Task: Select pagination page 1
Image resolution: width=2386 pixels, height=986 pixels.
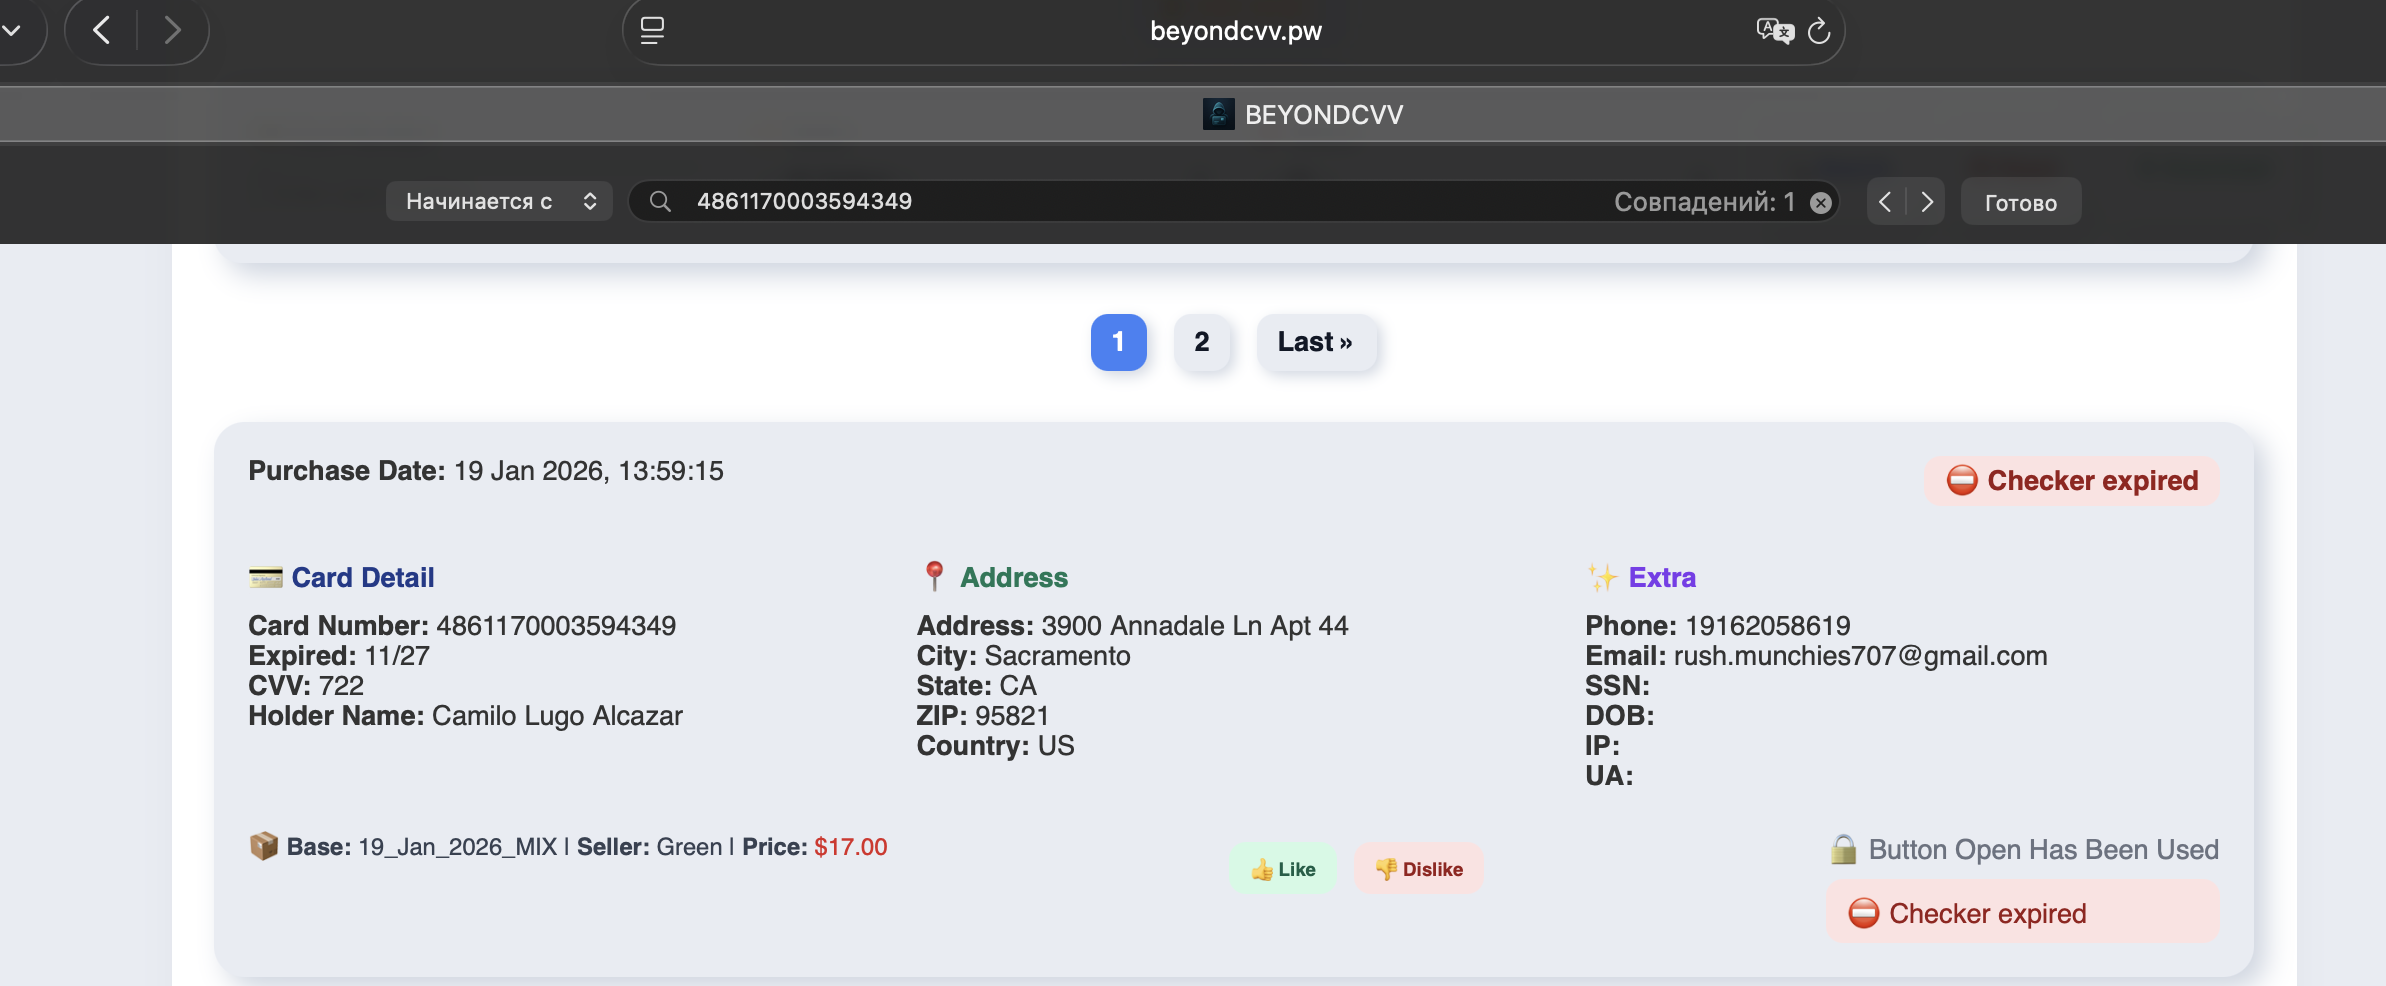Action: (1118, 342)
